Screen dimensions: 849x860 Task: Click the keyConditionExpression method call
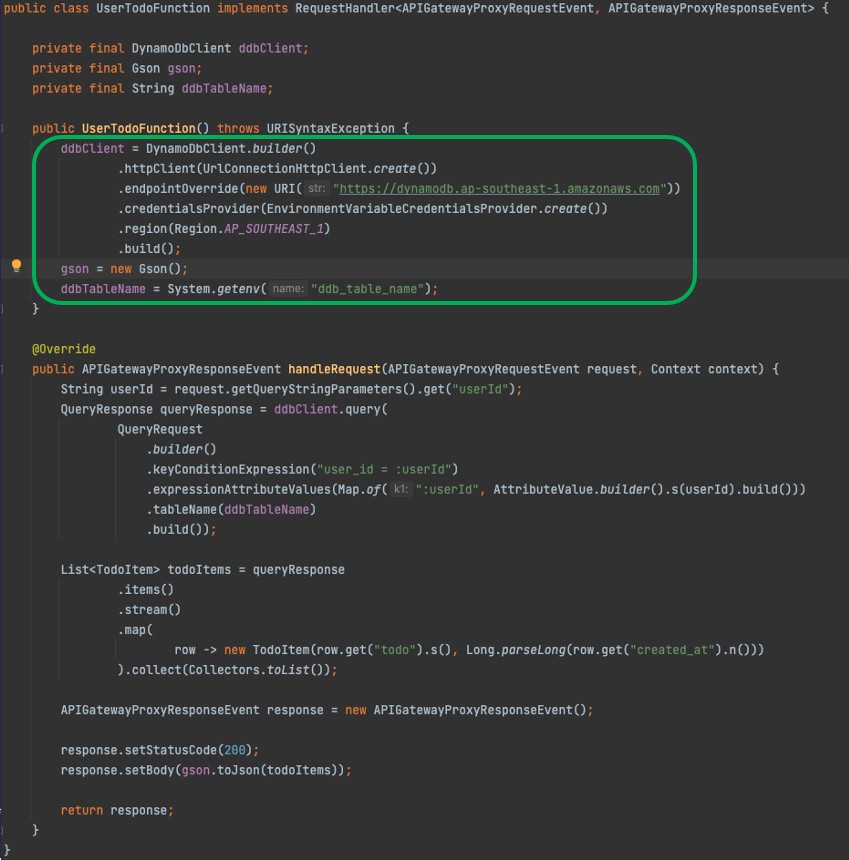click(x=228, y=469)
